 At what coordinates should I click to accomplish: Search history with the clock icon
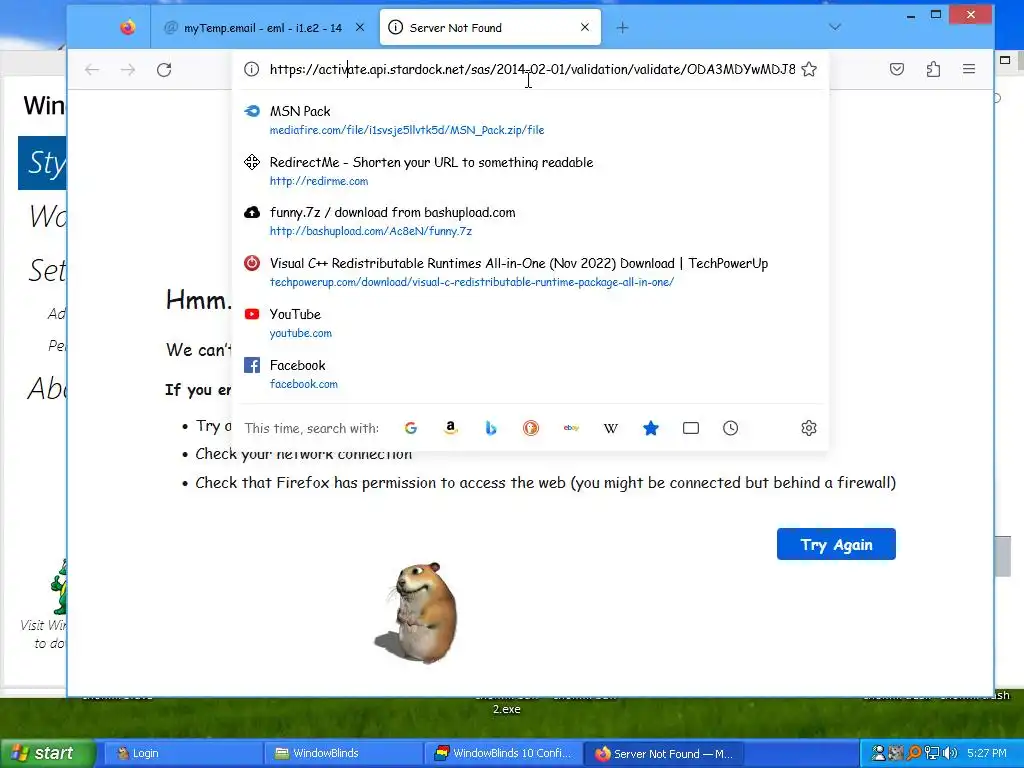[x=731, y=428]
